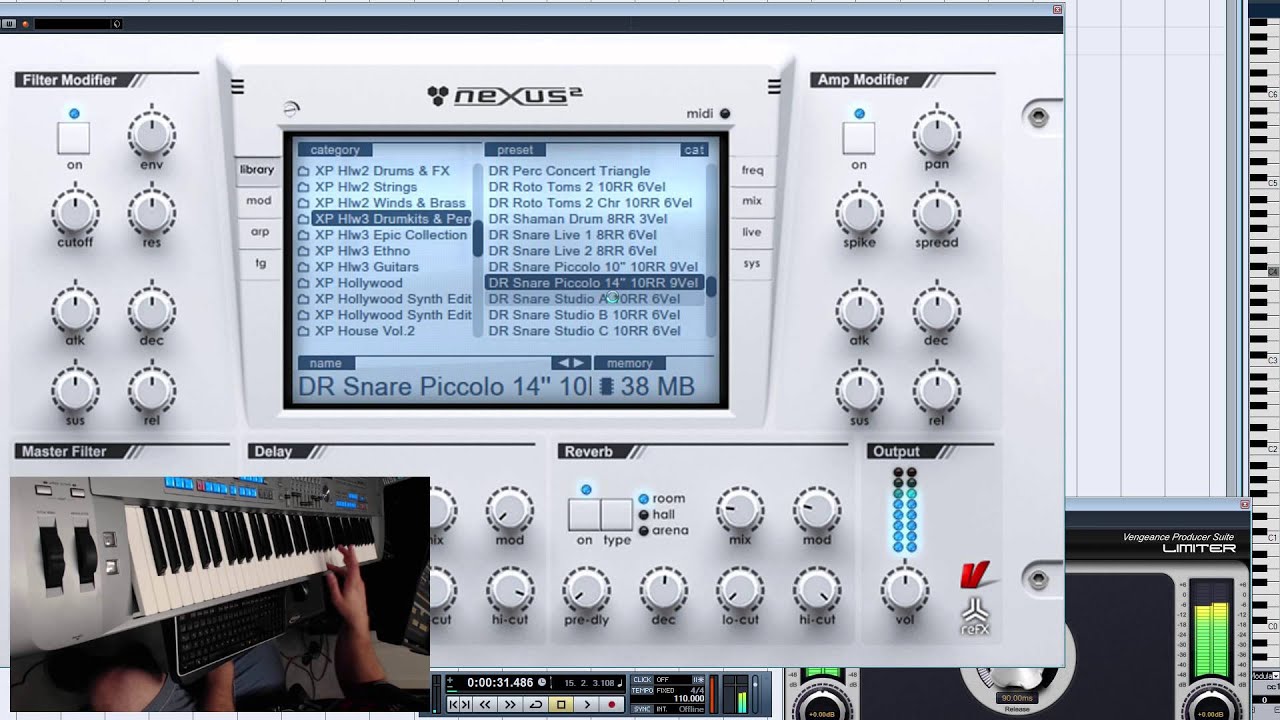Switch to the tg tab
Image resolution: width=1280 pixels, height=720 pixels.
point(260,263)
